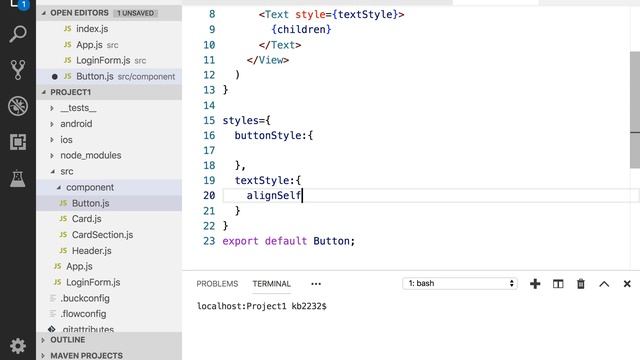Maximize the panel with up chevron
Screen dimensions: 640x360
tap(604, 284)
